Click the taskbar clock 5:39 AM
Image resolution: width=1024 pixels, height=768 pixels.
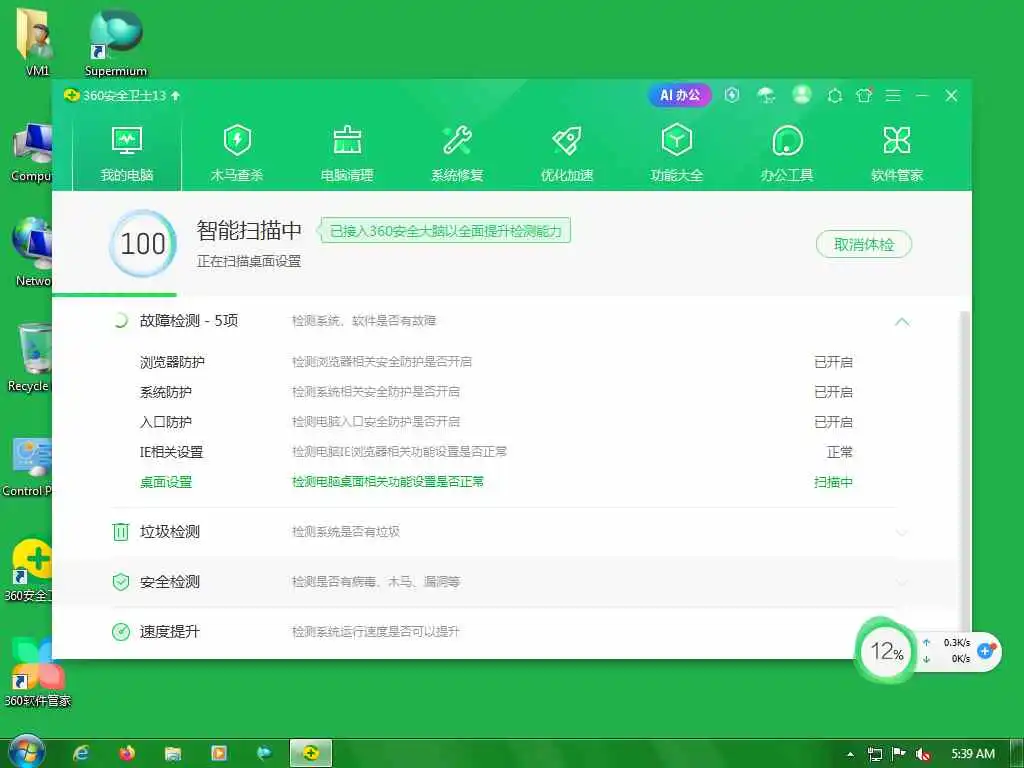[x=973, y=754]
